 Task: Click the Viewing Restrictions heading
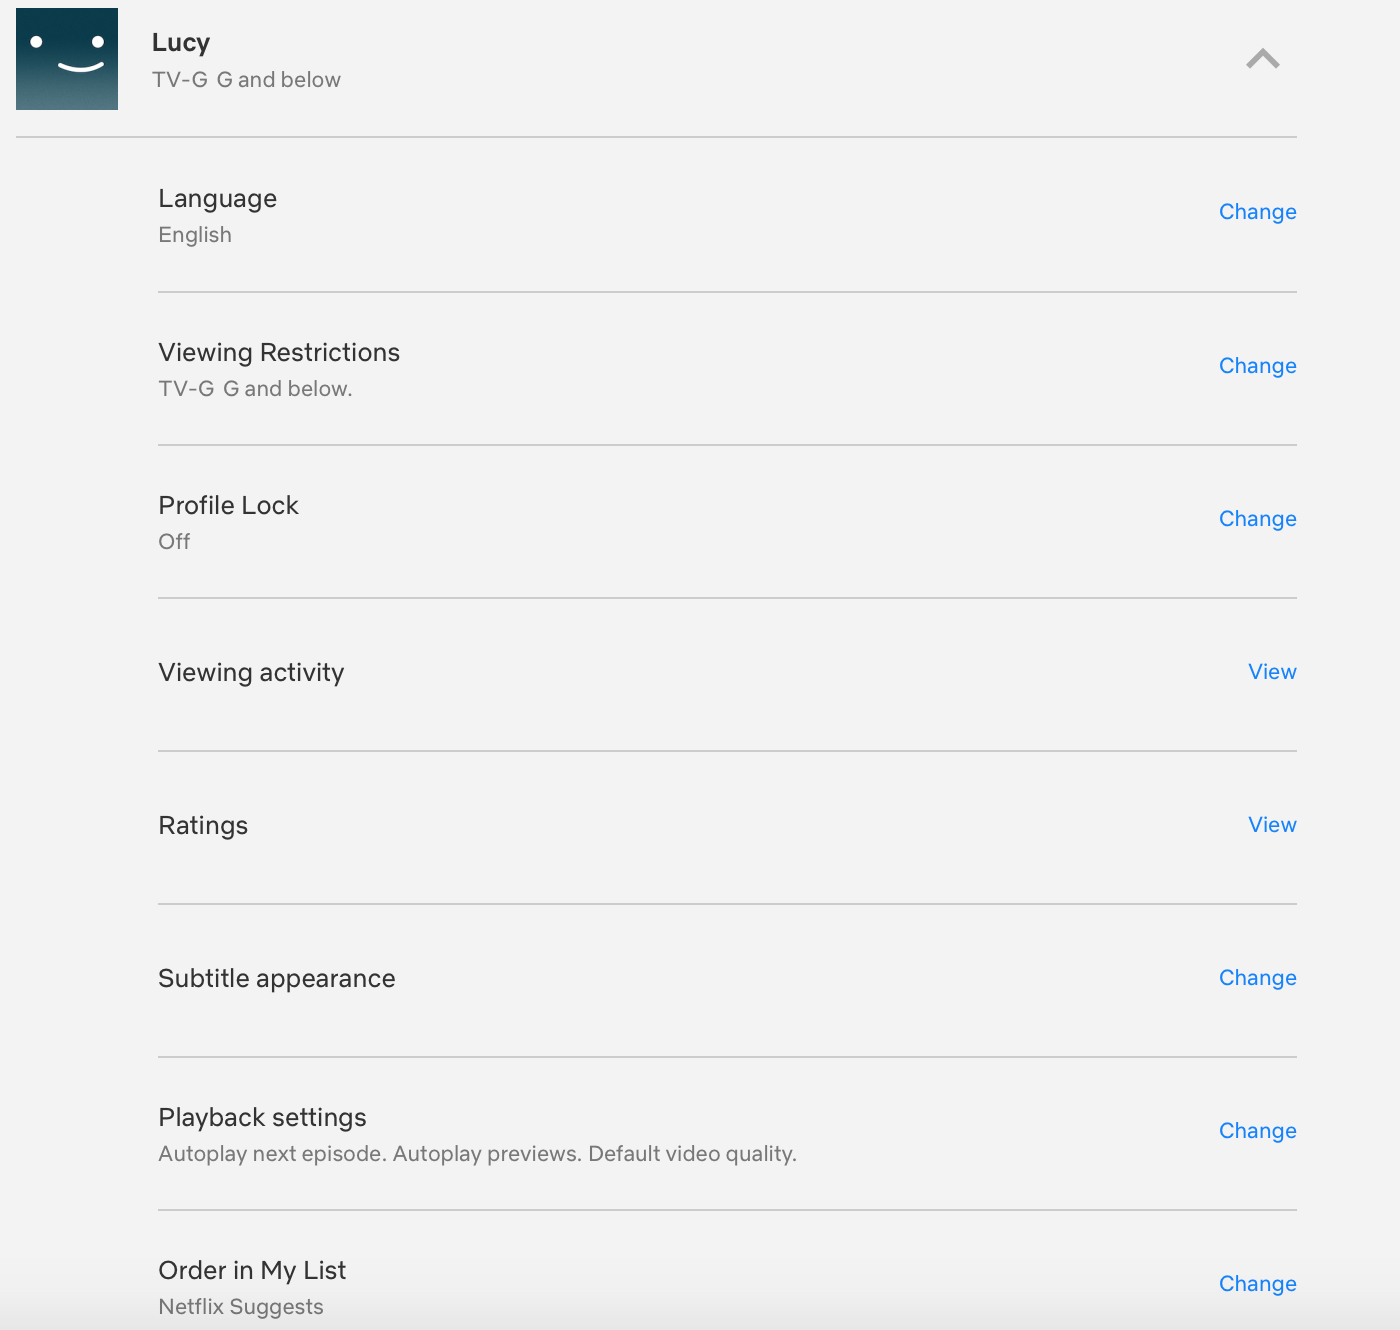coord(279,353)
